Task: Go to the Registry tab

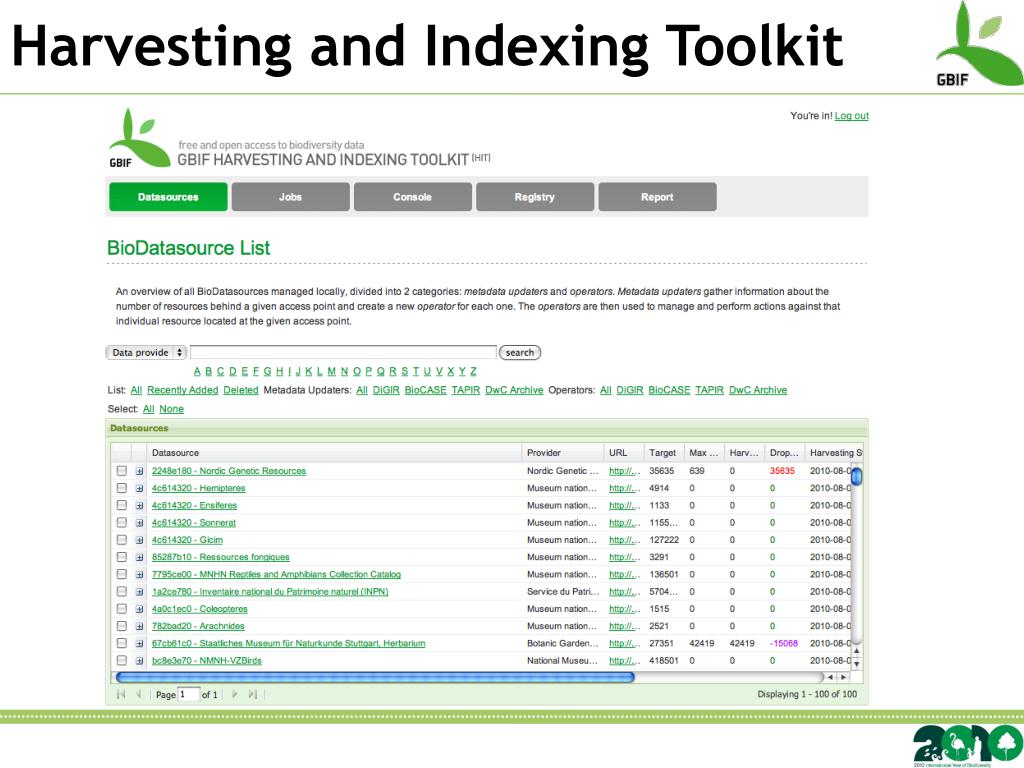Action: click(534, 197)
